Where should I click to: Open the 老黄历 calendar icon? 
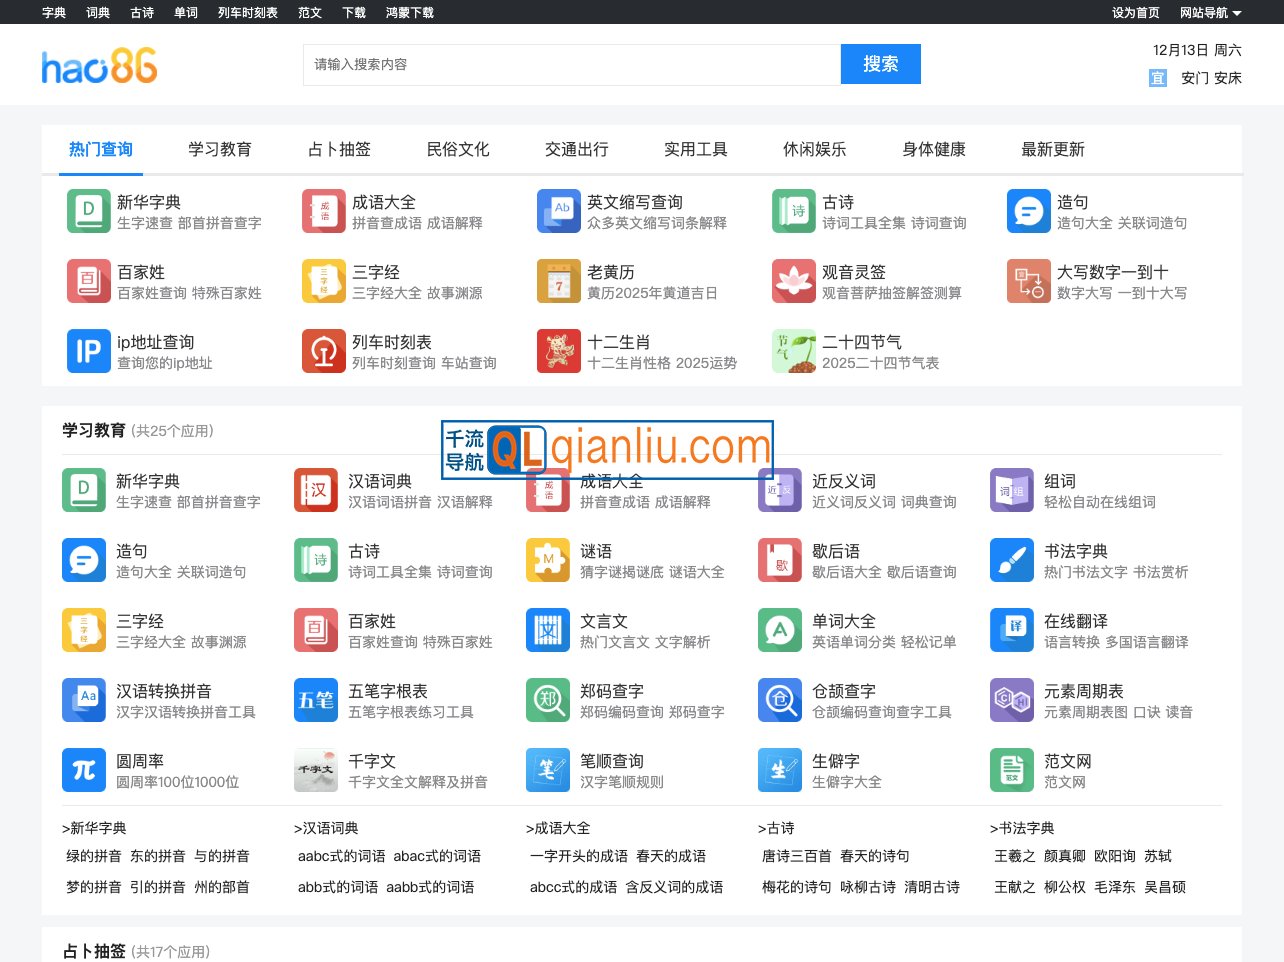click(558, 281)
